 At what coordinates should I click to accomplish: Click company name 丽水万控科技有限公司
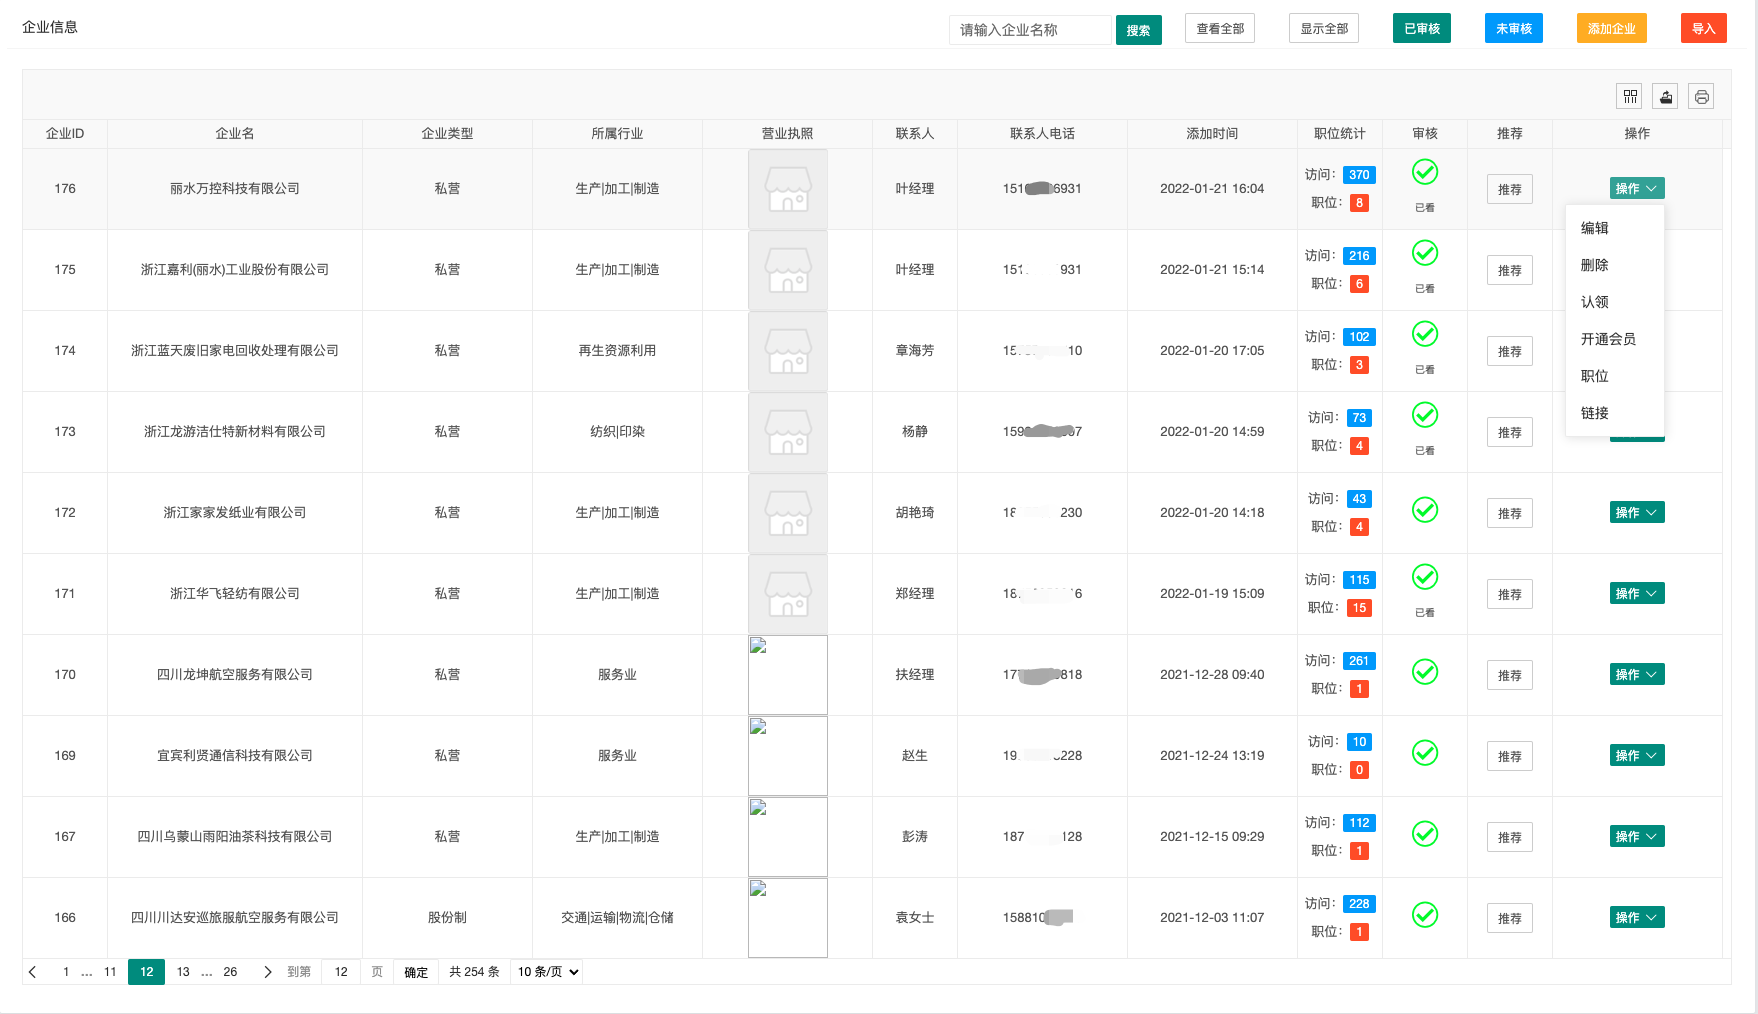[x=235, y=188]
